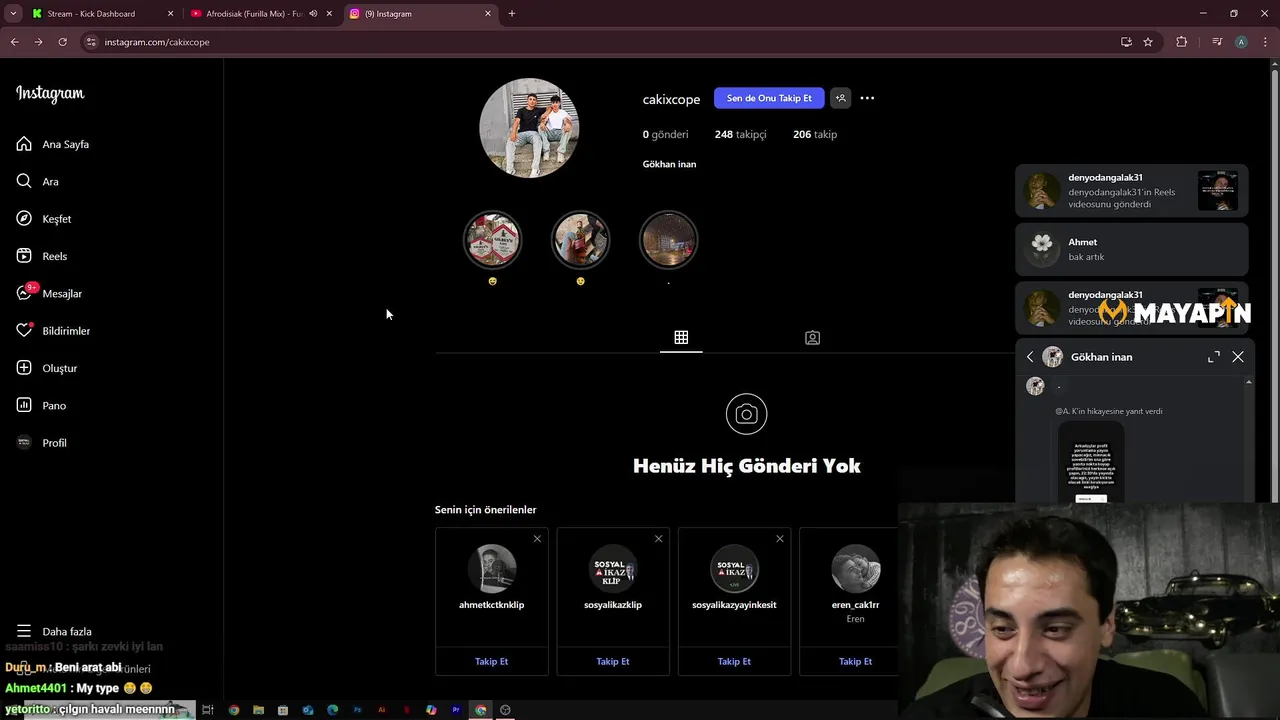
Task: Launch Premiere Pro from taskbar
Action: (456, 710)
